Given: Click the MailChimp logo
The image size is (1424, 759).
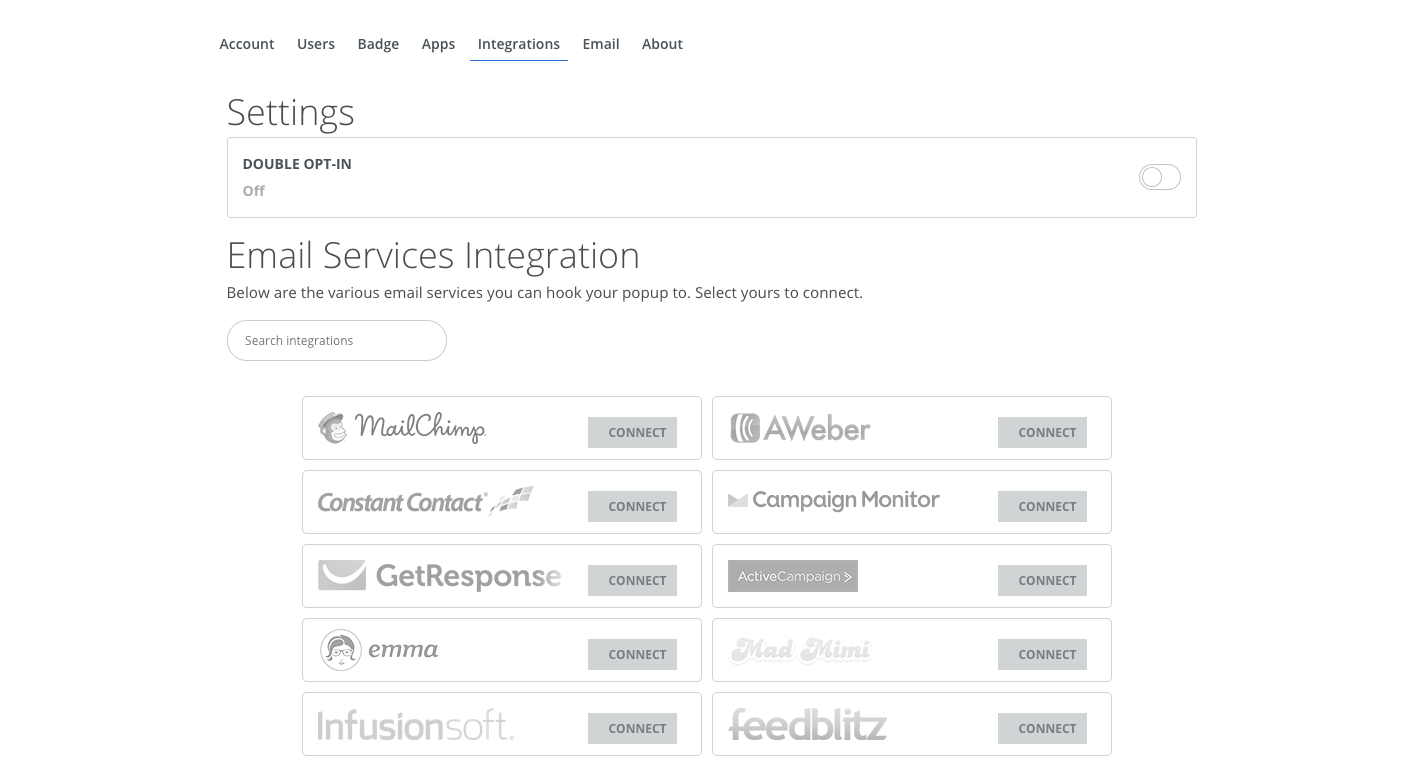Looking at the screenshot, I should coord(402,428).
